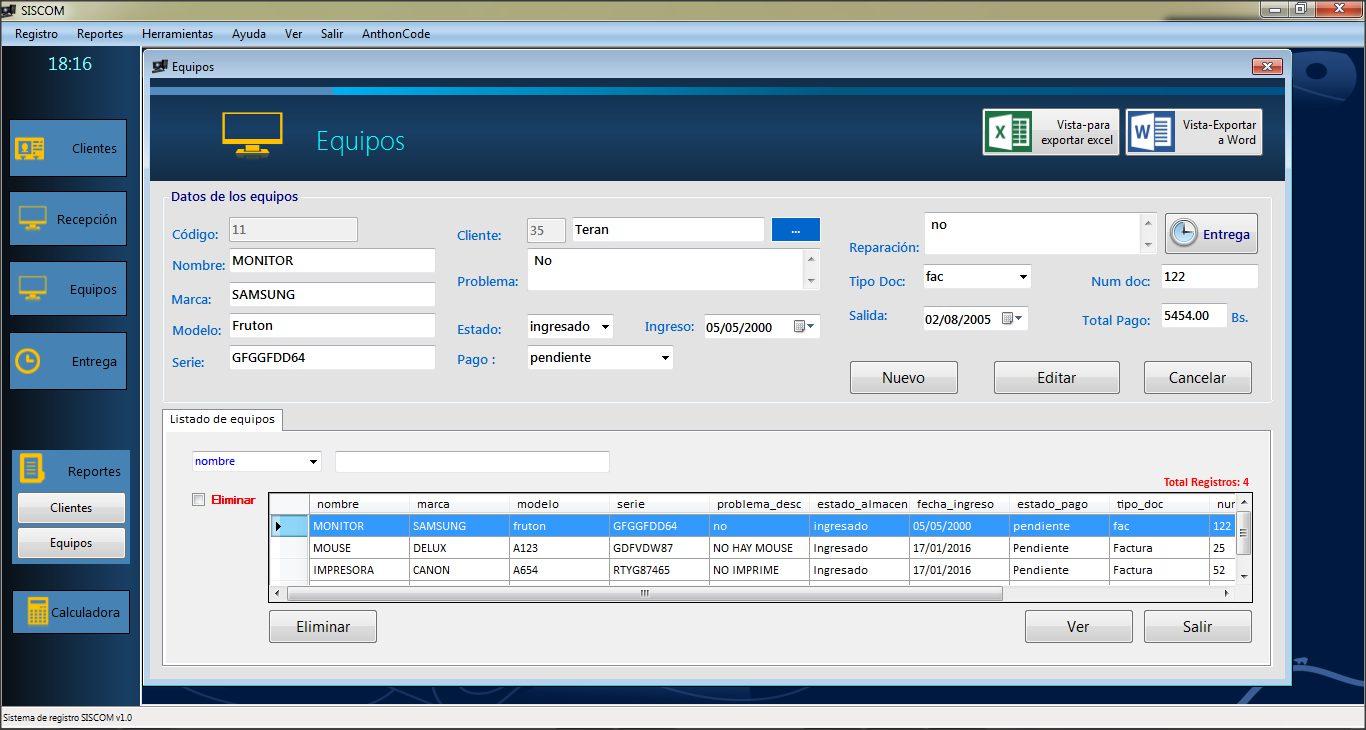1366x730 pixels.
Task: Expand the Pago dropdown showing pendiente
Action: [x=665, y=357]
